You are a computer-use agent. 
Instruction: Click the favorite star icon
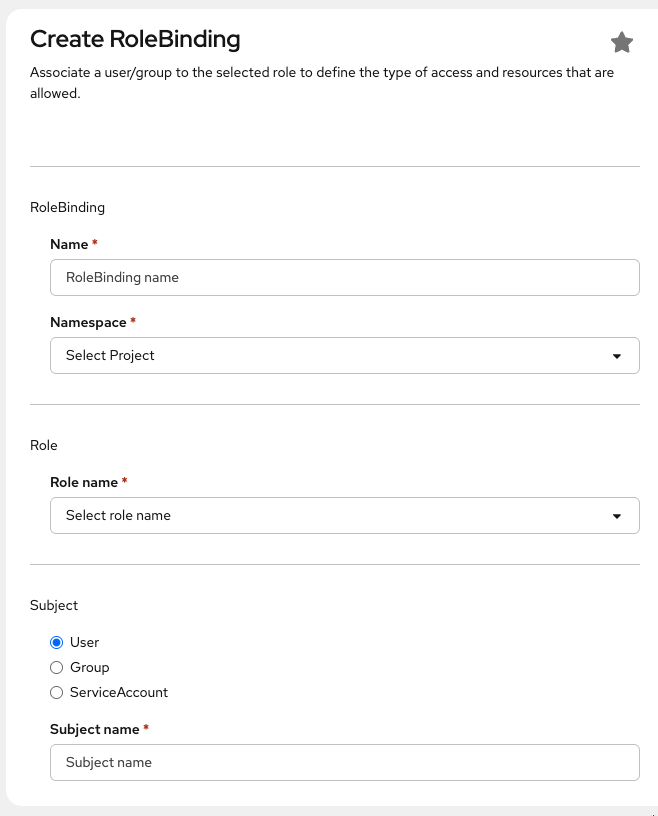click(x=622, y=43)
